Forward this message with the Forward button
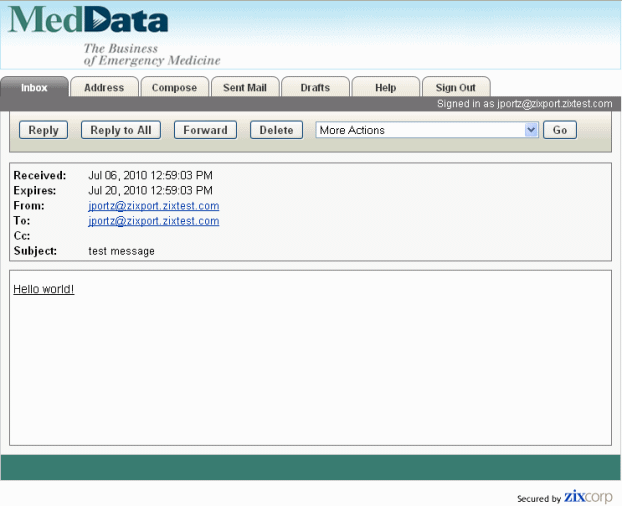Viewport: 622px width, 506px height. [206, 130]
